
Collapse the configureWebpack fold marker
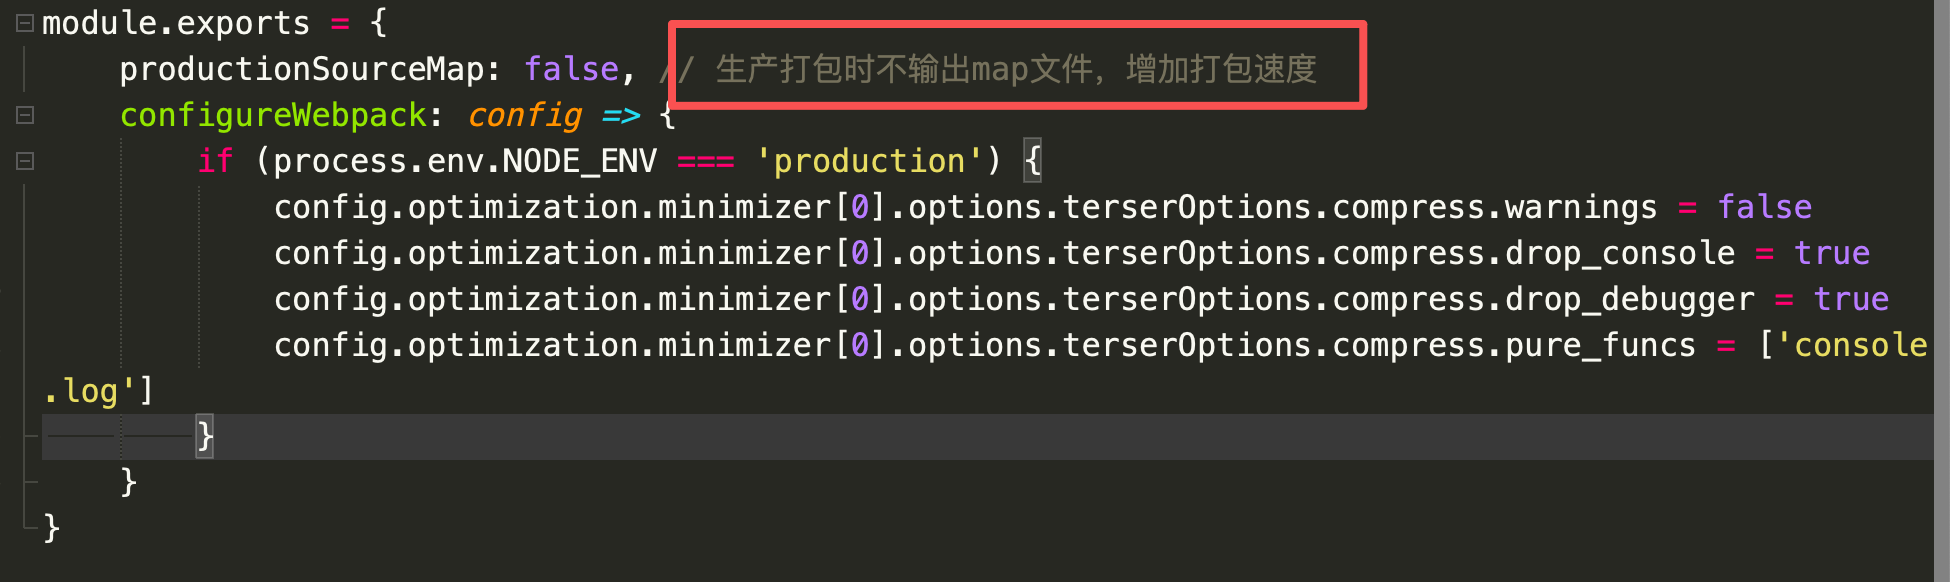[25, 115]
